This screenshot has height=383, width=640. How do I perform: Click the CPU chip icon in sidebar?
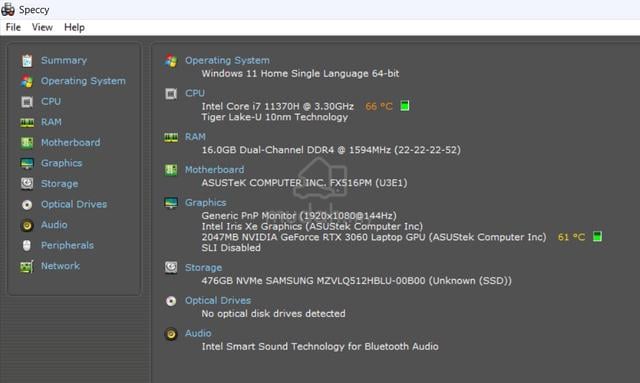pyautogui.click(x=27, y=102)
